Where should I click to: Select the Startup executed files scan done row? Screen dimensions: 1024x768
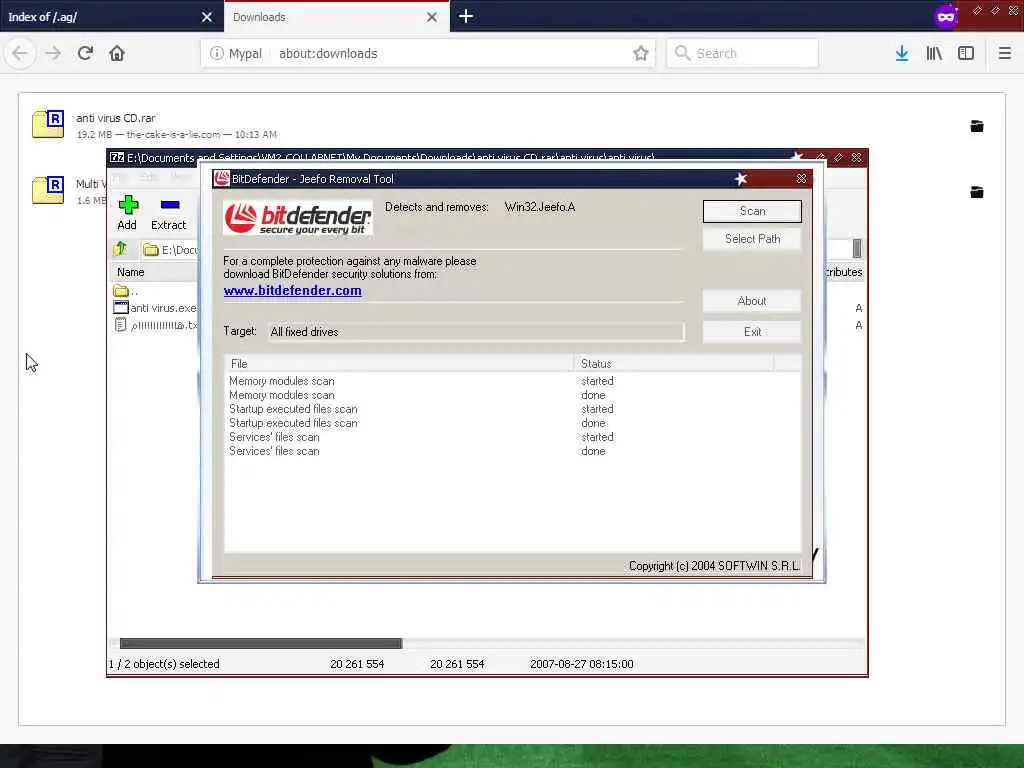click(511, 423)
